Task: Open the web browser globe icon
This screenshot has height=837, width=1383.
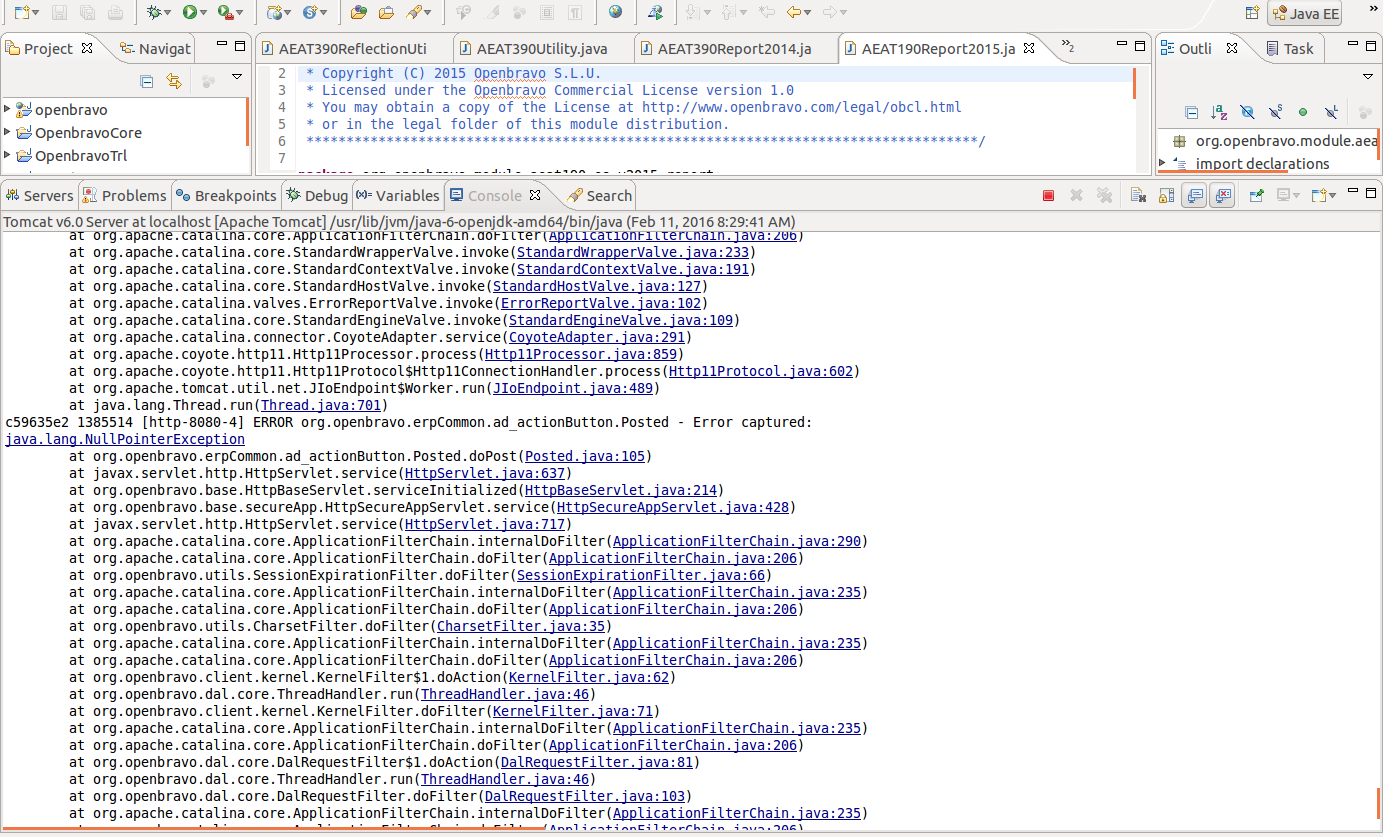Action: (x=615, y=12)
